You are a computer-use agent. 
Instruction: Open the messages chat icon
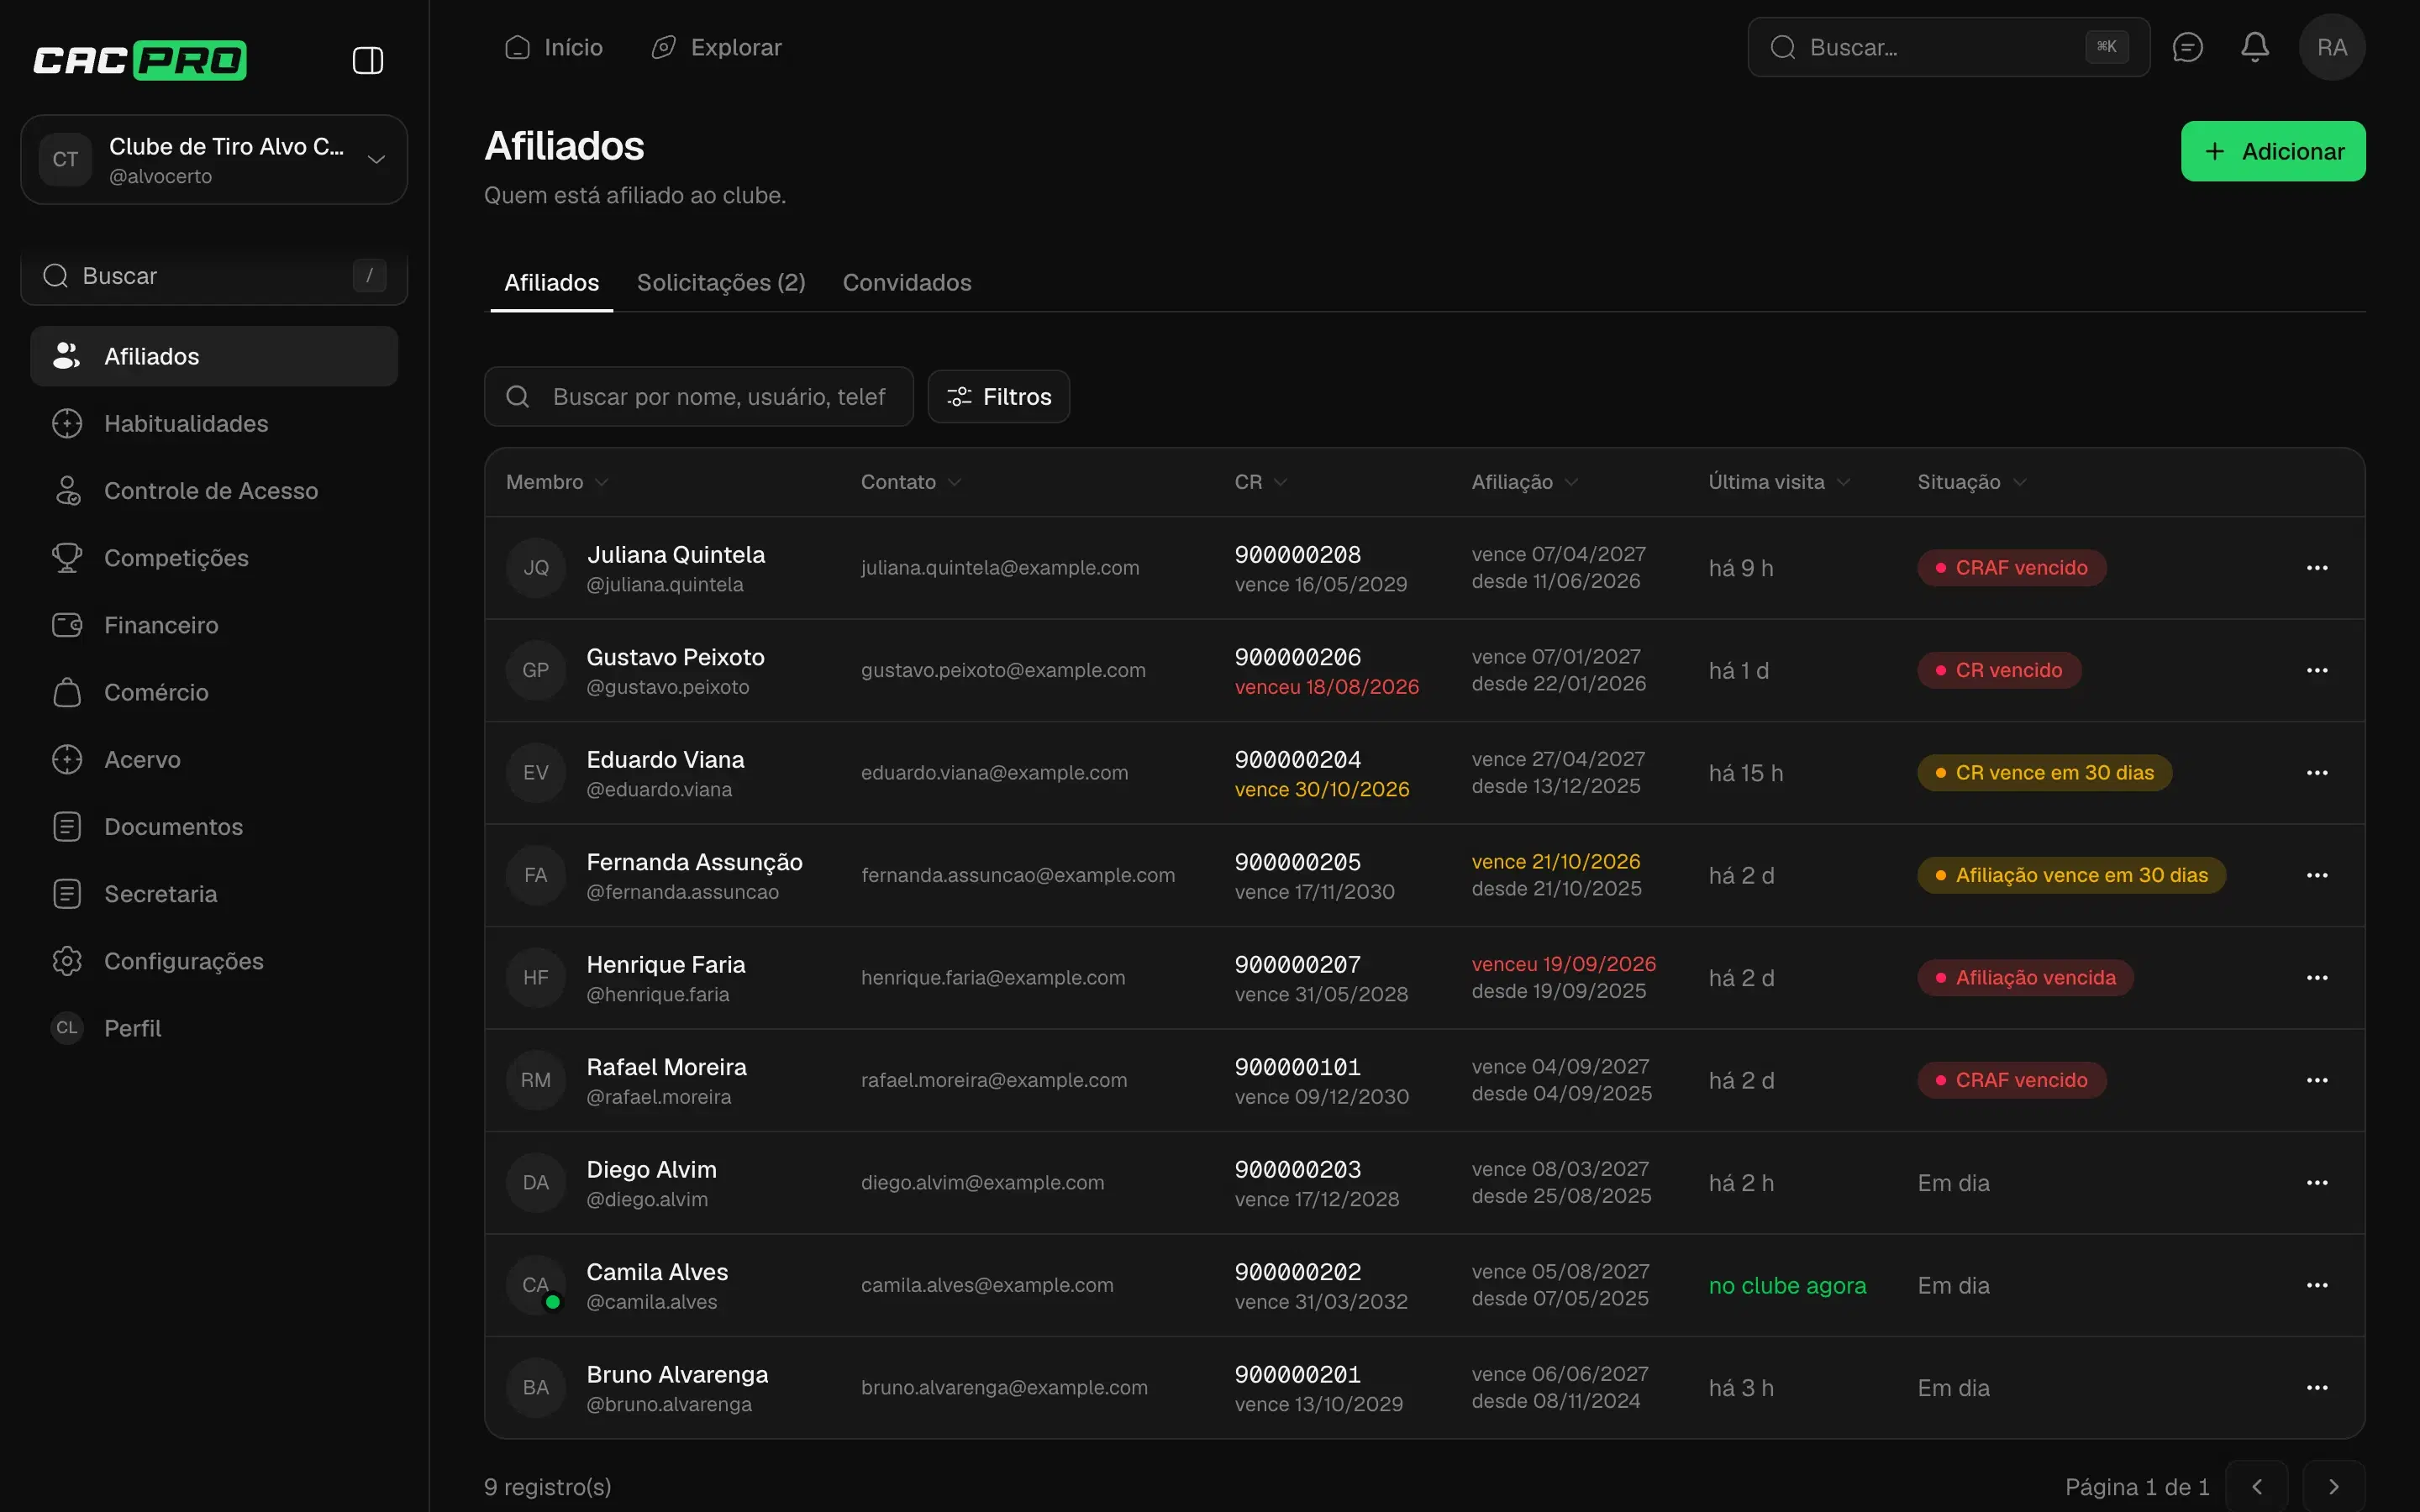(x=2187, y=47)
